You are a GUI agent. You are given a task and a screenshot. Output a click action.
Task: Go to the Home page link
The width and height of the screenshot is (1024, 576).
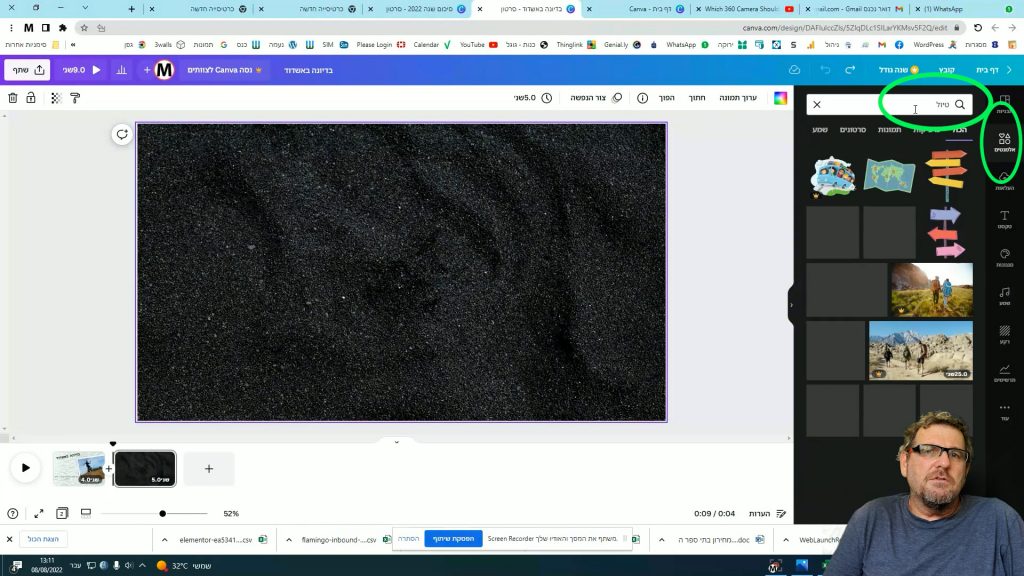[987, 70]
